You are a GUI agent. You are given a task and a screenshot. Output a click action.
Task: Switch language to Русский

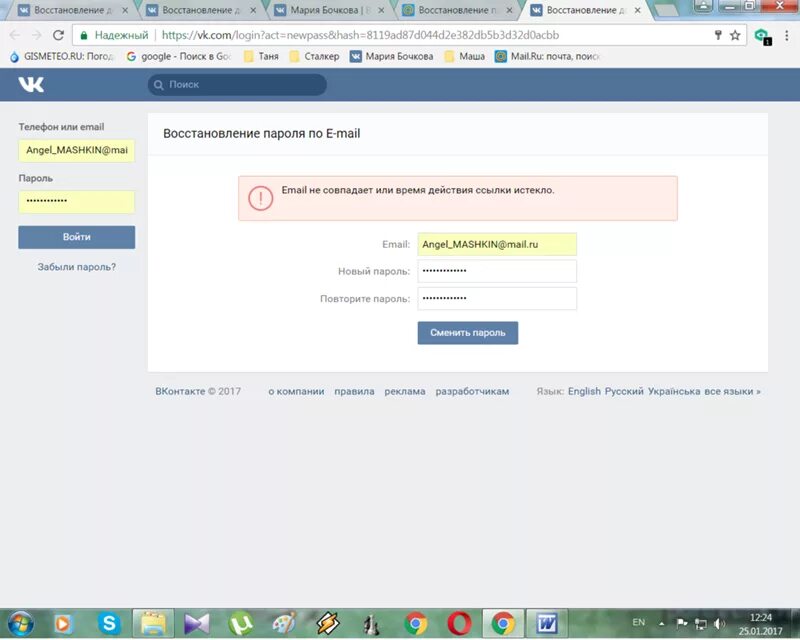click(624, 391)
